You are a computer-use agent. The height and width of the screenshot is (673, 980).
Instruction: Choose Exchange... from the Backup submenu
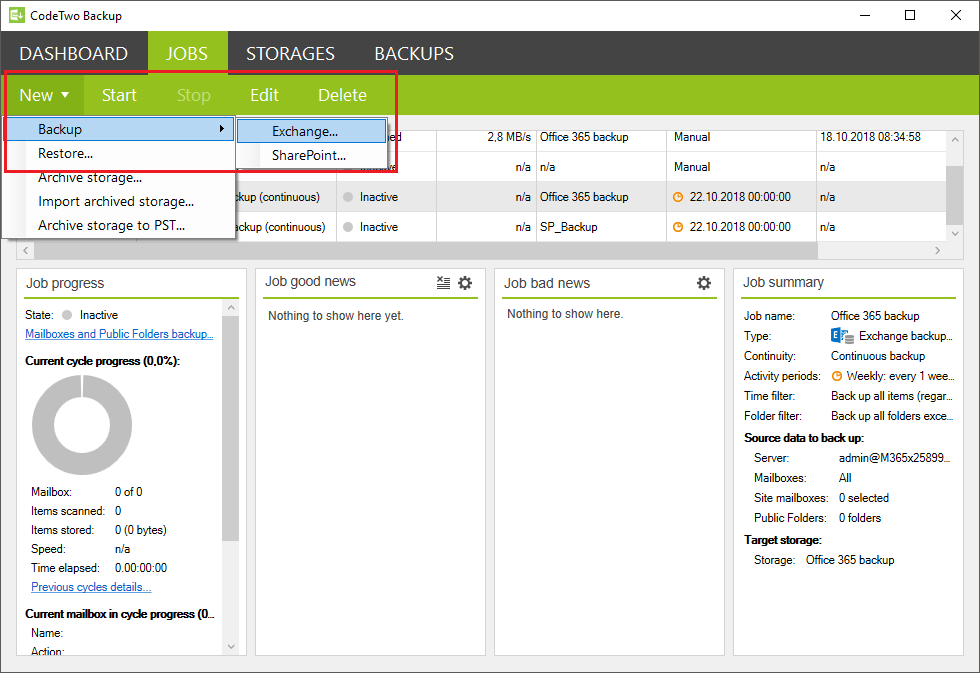pyautogui.click(x=312, y=131)
